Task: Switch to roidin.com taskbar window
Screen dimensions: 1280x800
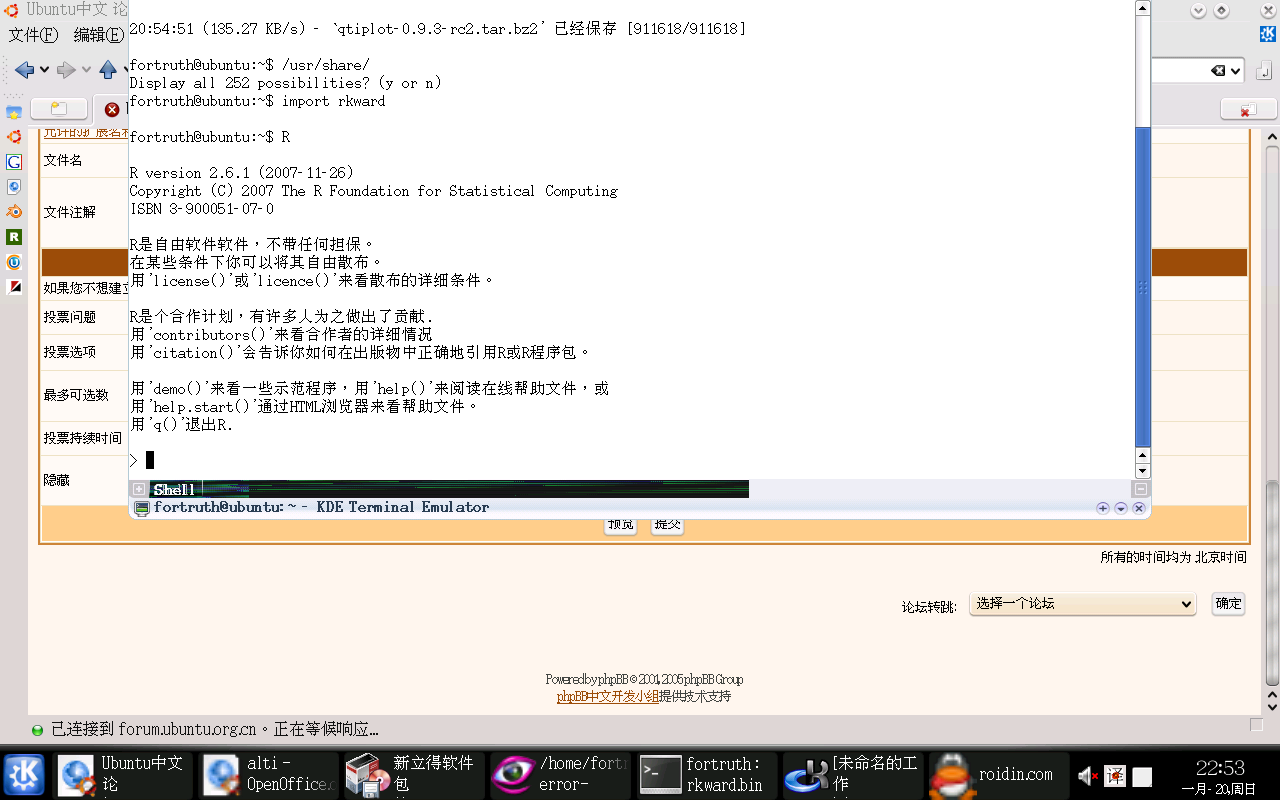Action: tap(998, 774)
